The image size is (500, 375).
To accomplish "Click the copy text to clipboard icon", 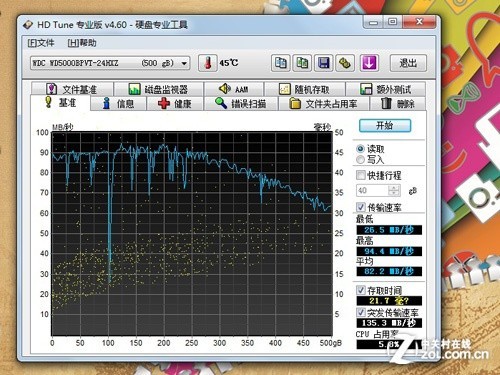I will point(280,63).
